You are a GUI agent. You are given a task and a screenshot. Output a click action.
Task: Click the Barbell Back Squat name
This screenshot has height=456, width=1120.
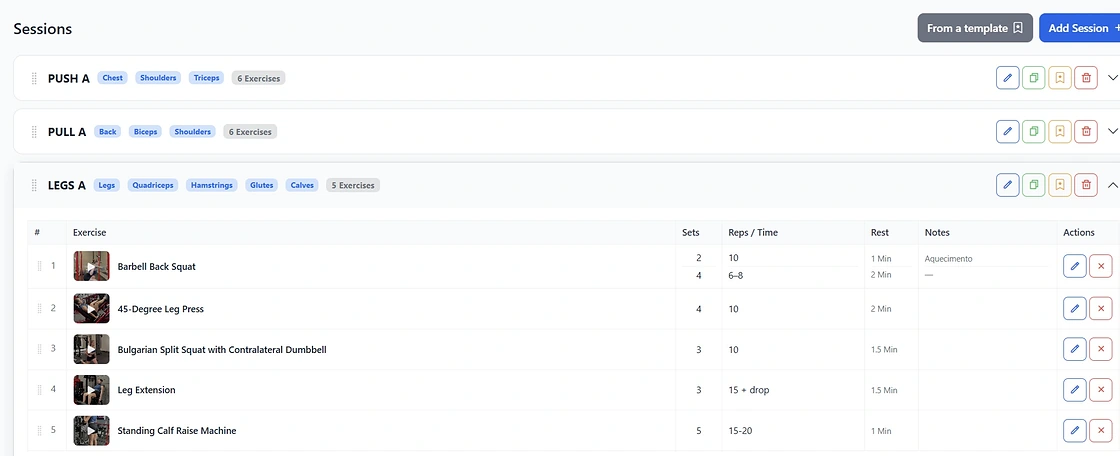point(156,267)
